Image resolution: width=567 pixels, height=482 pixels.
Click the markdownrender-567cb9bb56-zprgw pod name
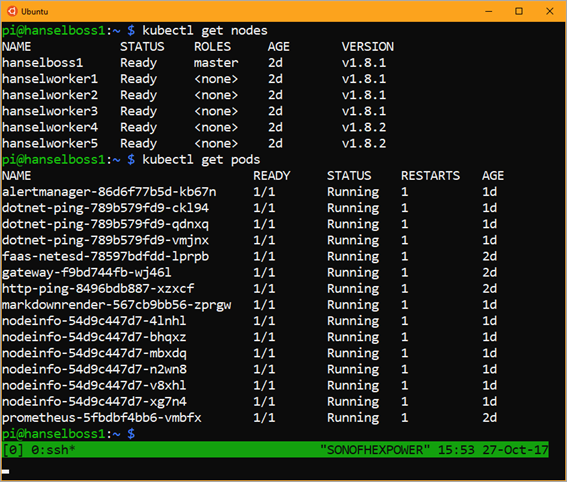point(117,305)
